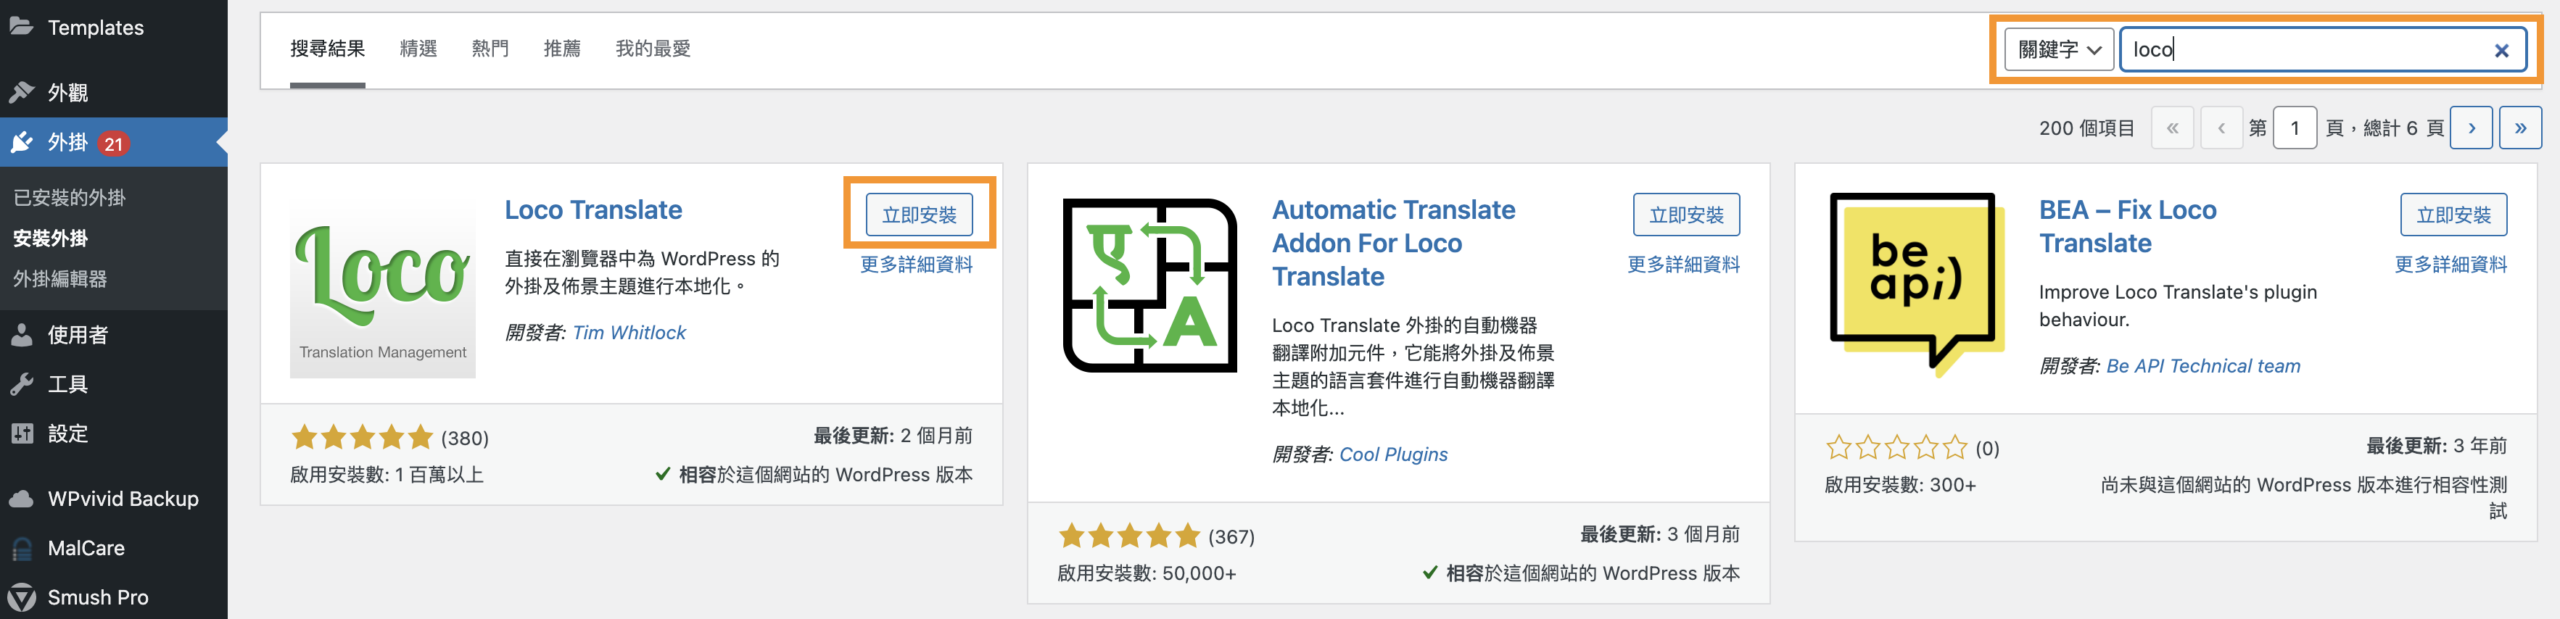Click the 外觀 paintbrush icon

click(x=21, y=93)
